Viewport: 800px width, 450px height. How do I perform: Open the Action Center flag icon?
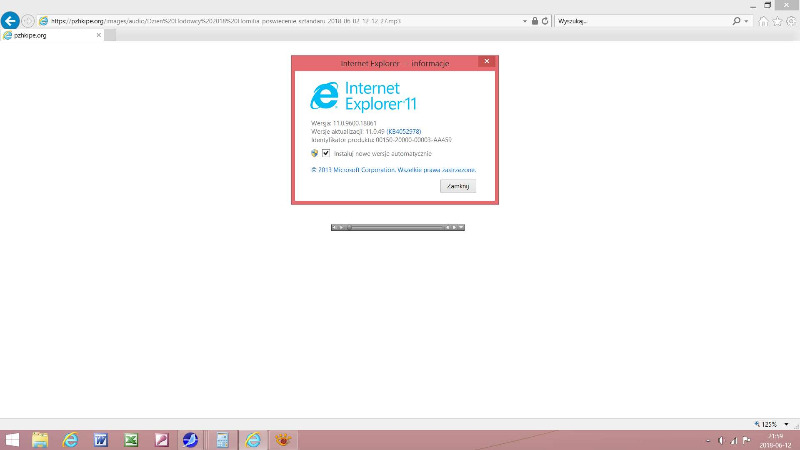[746, 440]
